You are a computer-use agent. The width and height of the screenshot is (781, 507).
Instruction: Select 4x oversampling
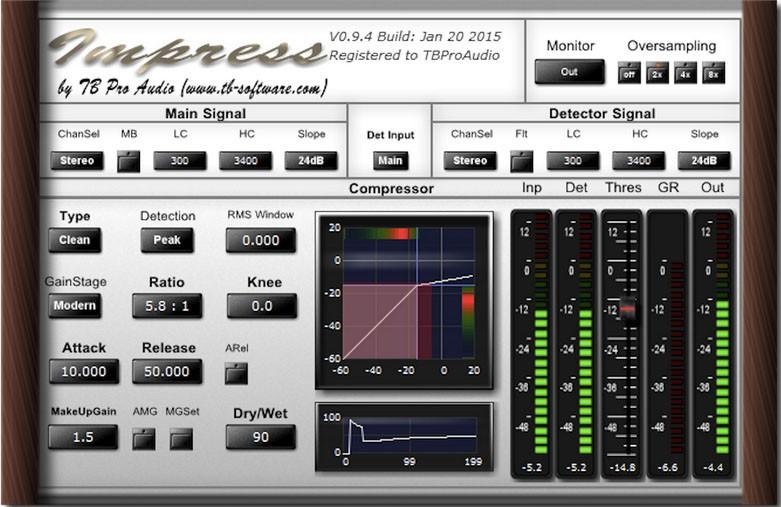coord(685,73)
